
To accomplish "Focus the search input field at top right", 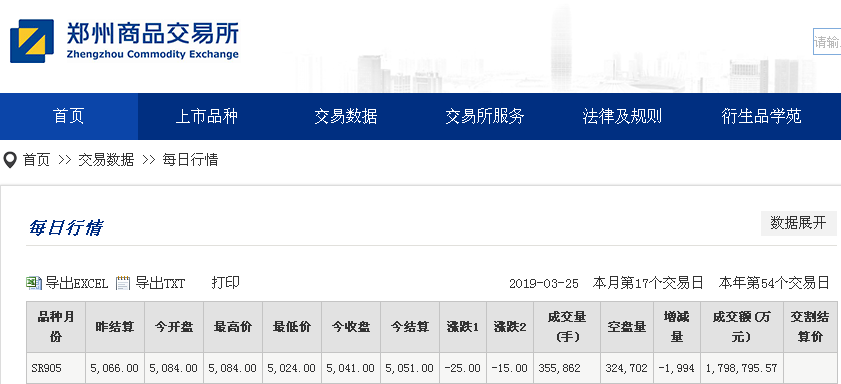I will (827, 42).
